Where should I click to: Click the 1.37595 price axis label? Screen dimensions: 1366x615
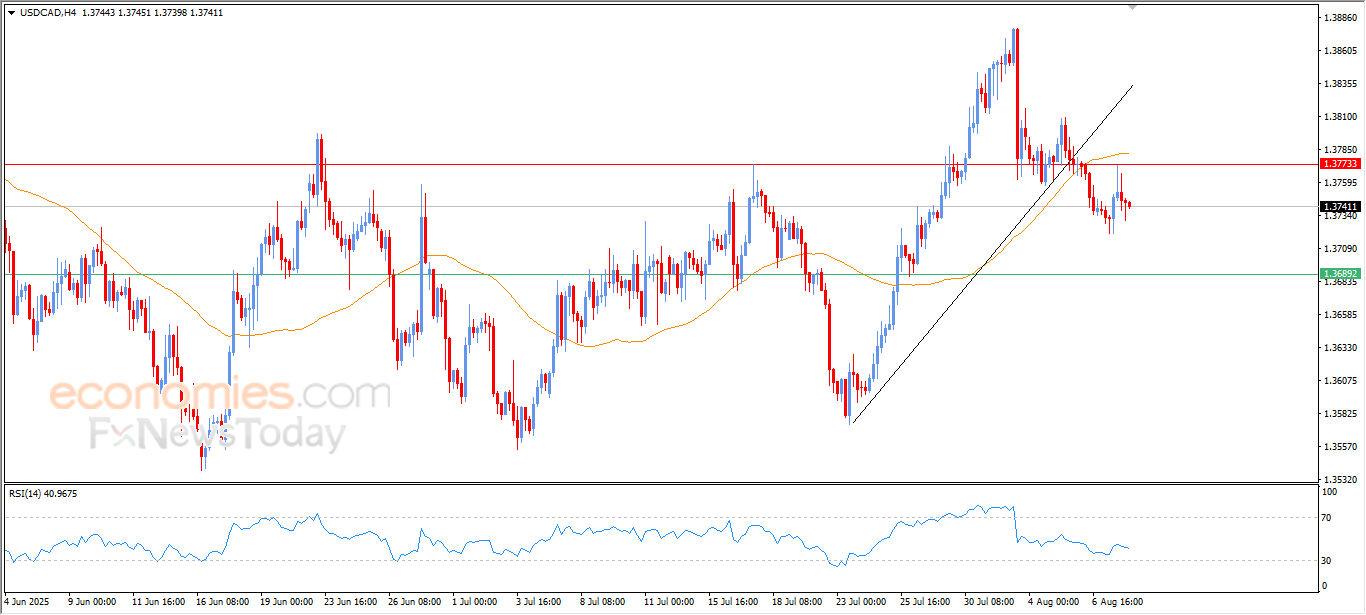(x=1340, y=183)
